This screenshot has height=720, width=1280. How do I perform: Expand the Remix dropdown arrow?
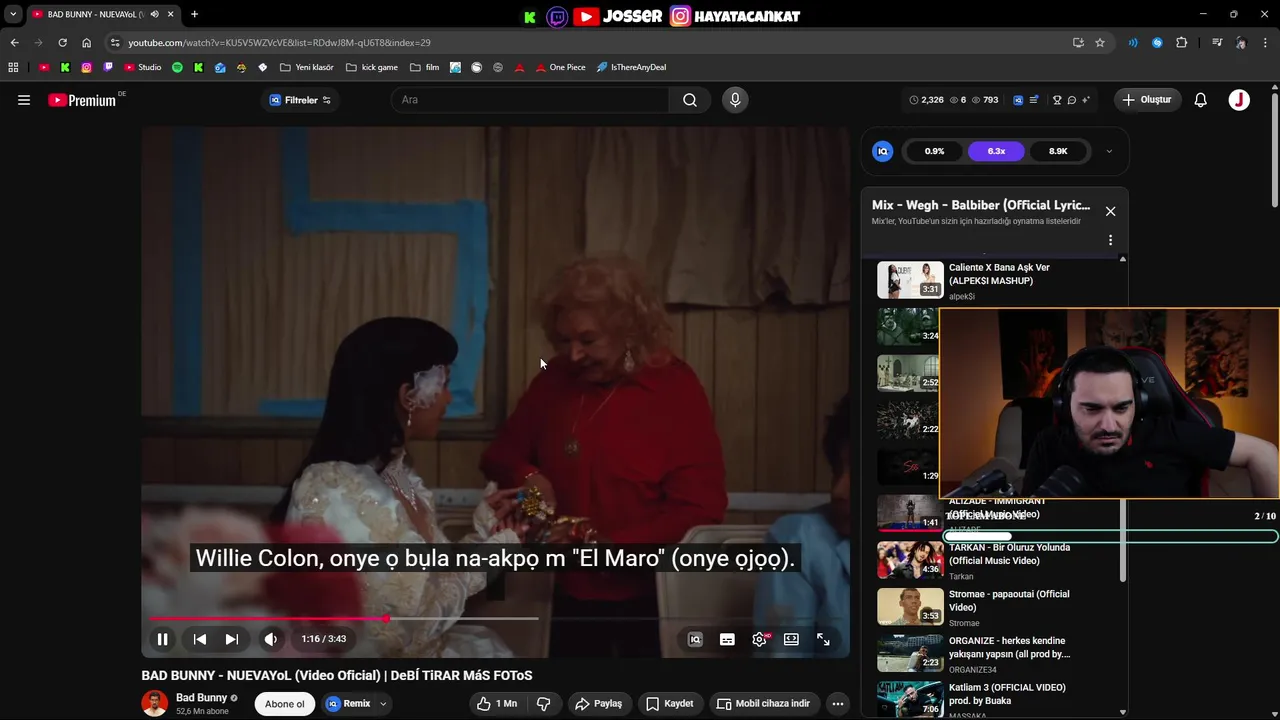(x=383, y=704)
